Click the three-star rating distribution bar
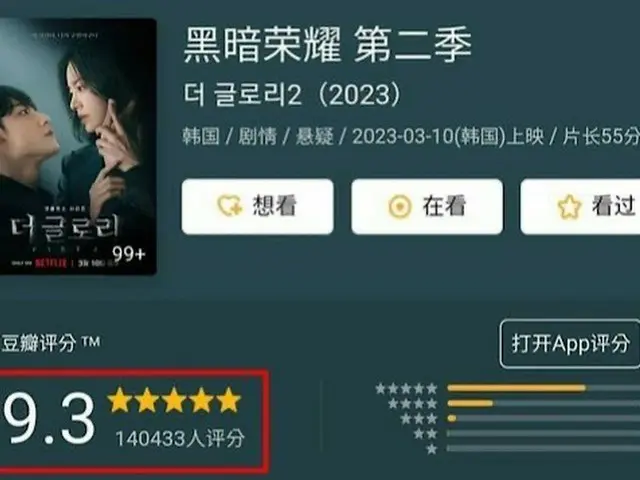 [x=544, y=419]
